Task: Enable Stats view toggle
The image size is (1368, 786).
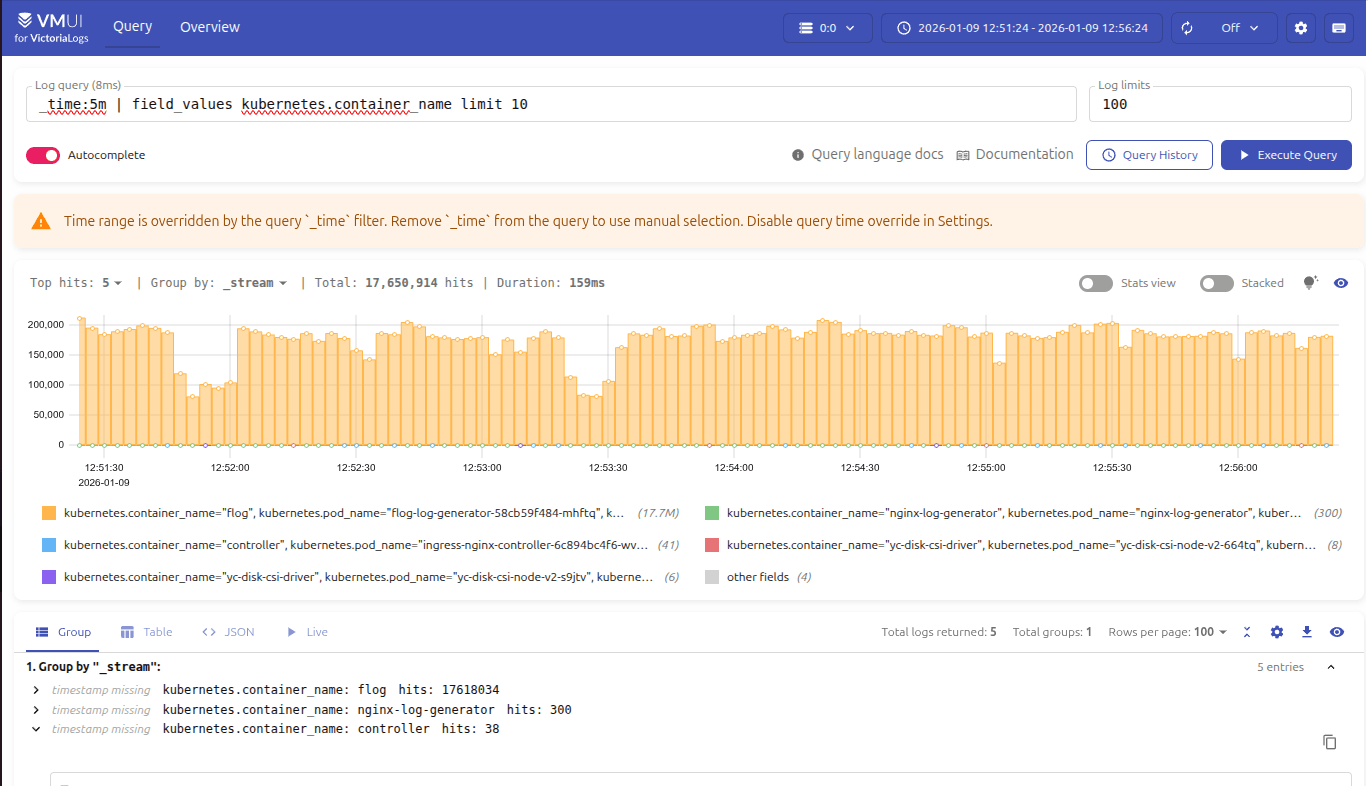Action: click(1095, 283)
